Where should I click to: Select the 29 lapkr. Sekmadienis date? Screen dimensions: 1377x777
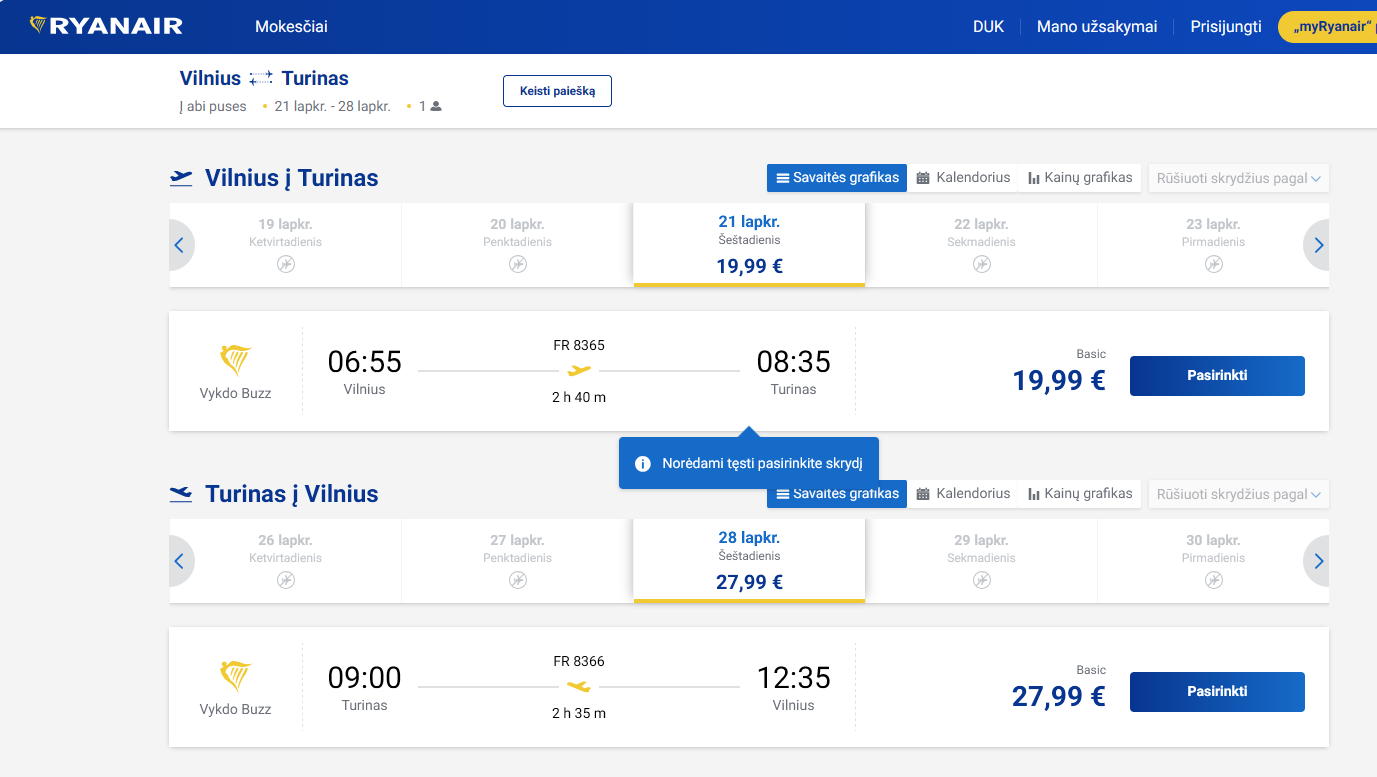981,561
